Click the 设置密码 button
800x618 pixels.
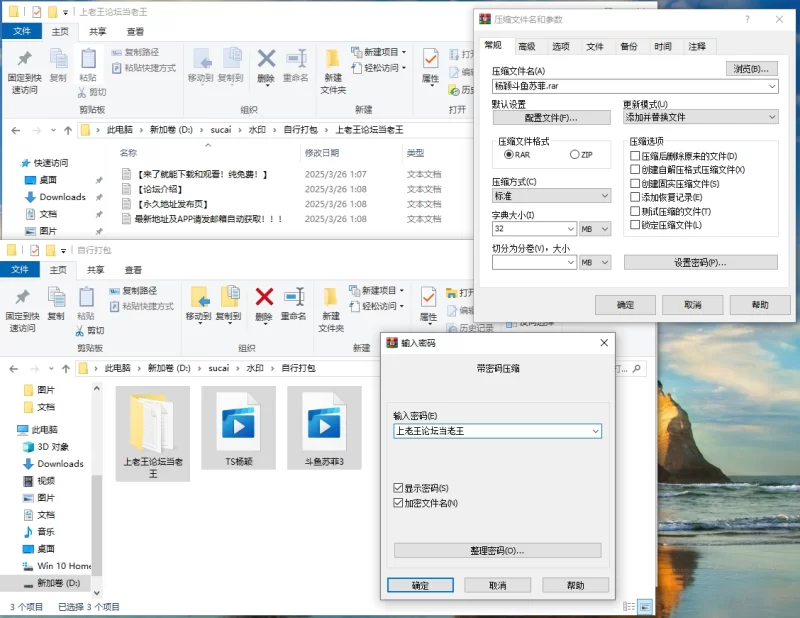(700, 262)
